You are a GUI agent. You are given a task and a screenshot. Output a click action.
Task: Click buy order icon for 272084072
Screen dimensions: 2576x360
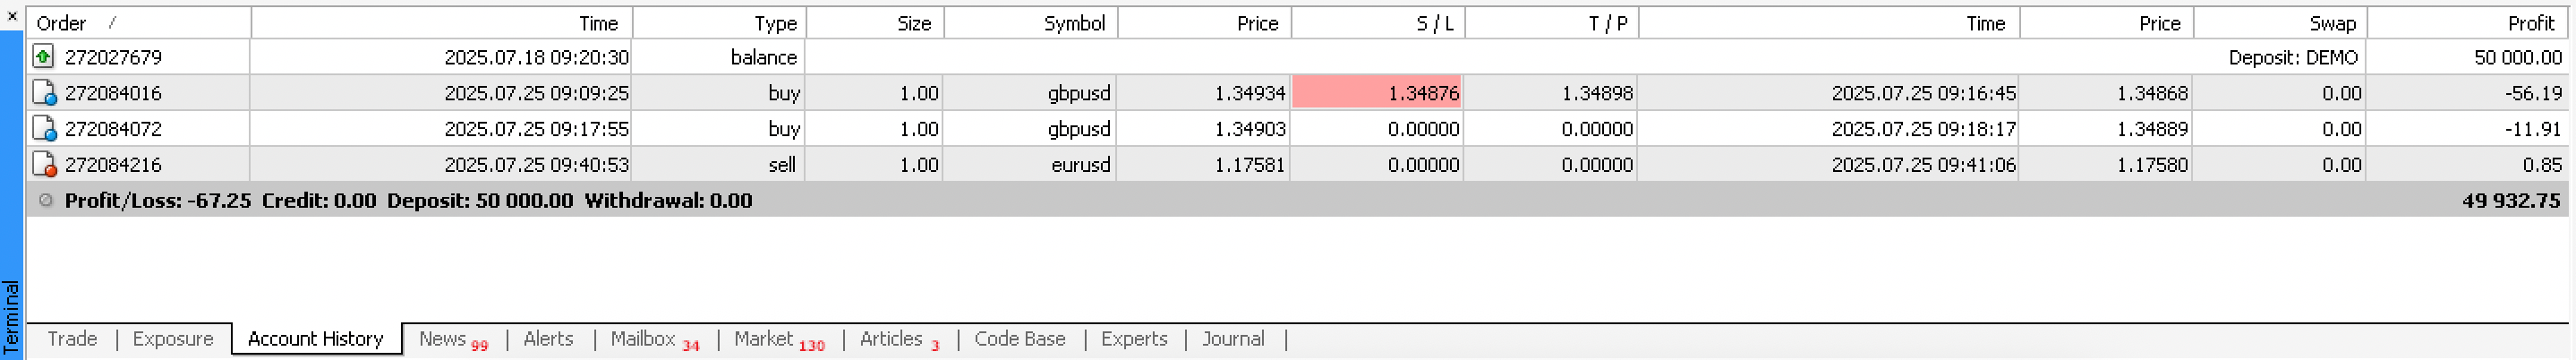44,129
